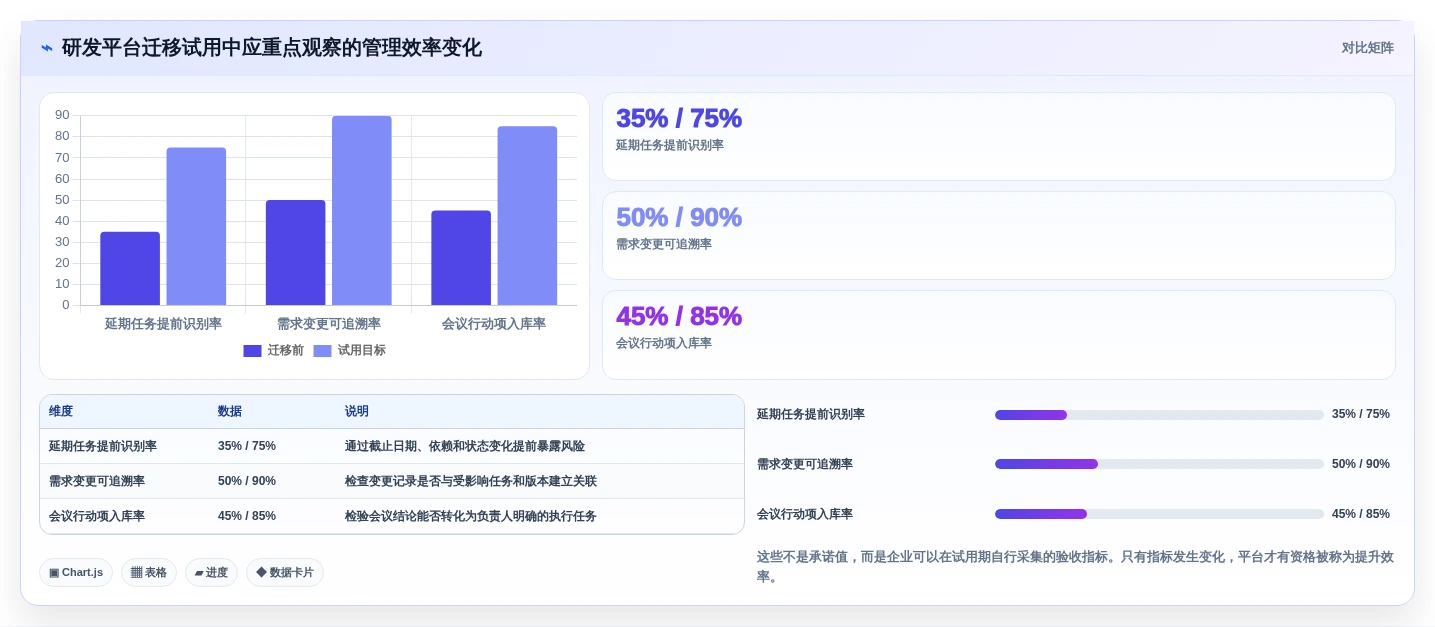Click the 试用目标 bar for 延期任务提前识别率
Image resolution: width=1435 pixels, height=627 pixels.
[196, 226]
